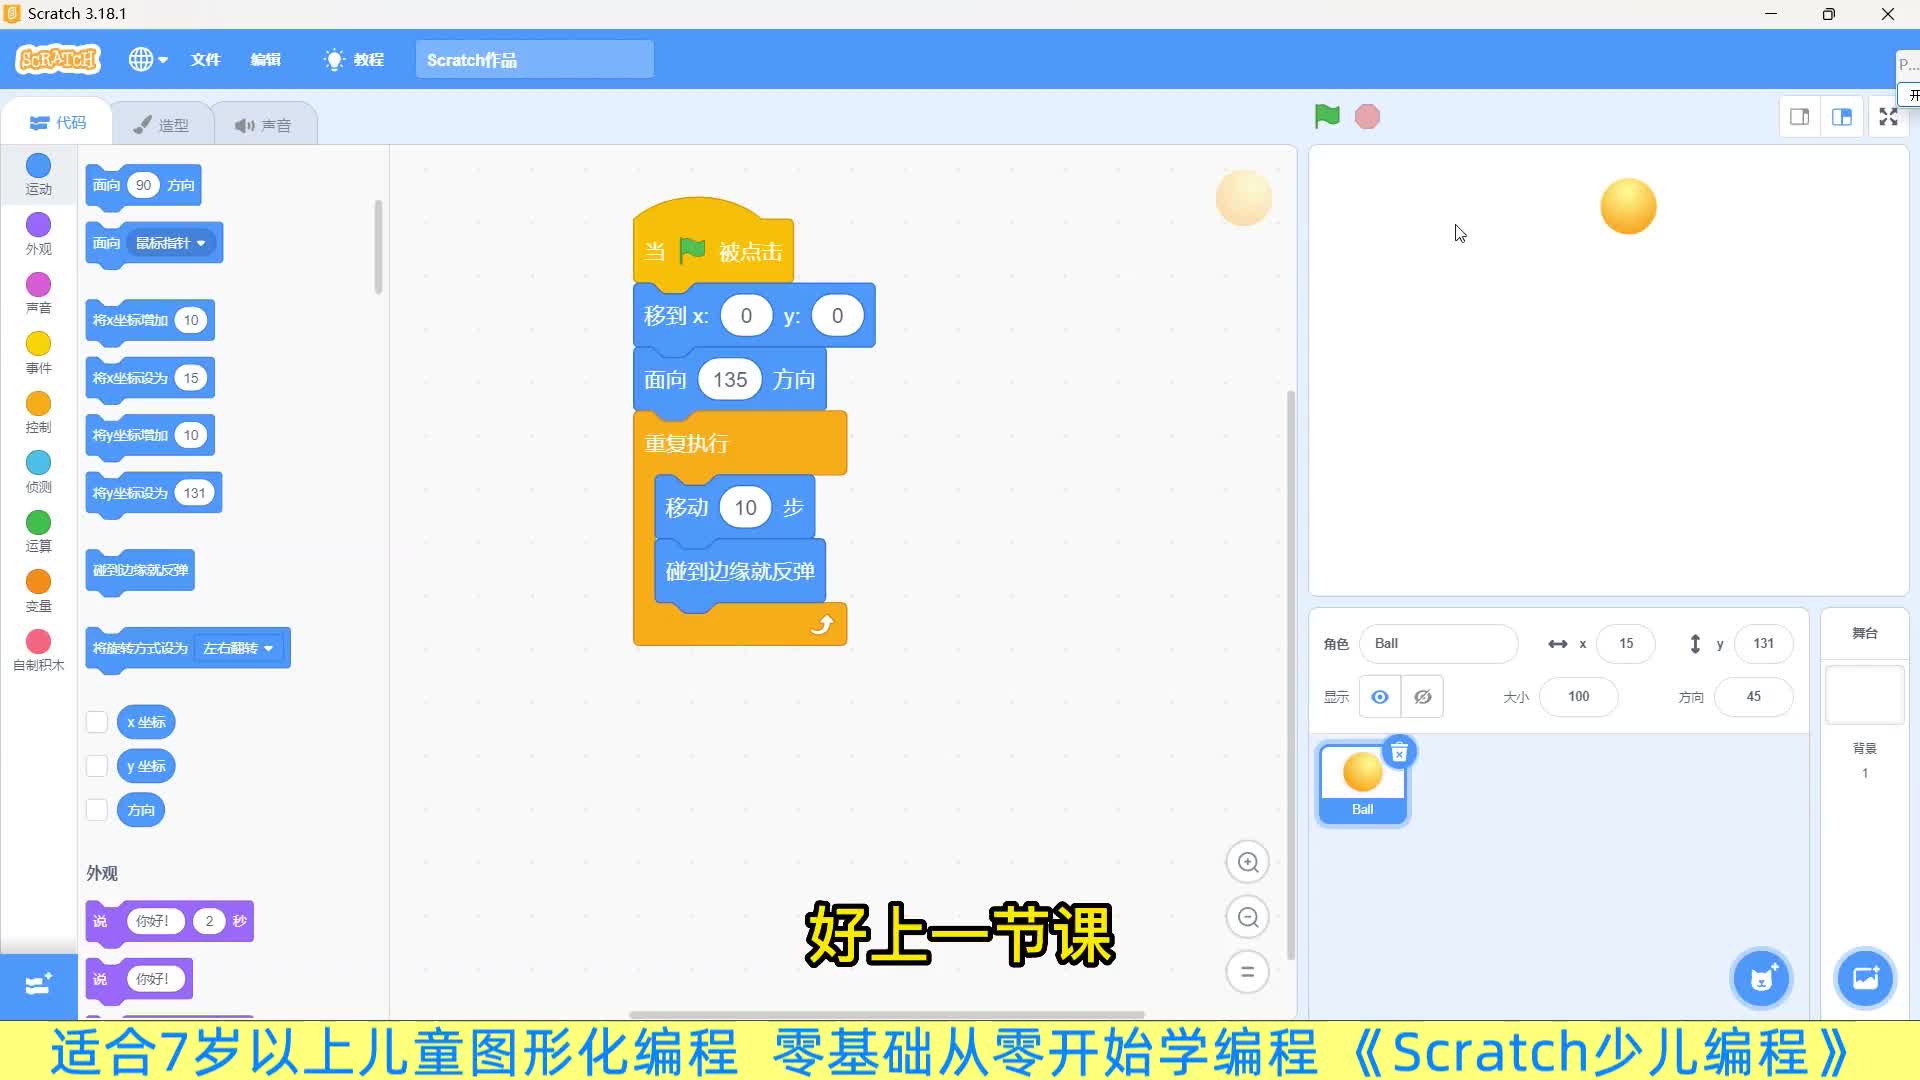
Task: Zoom out the code workspace
Action: 1247,917
